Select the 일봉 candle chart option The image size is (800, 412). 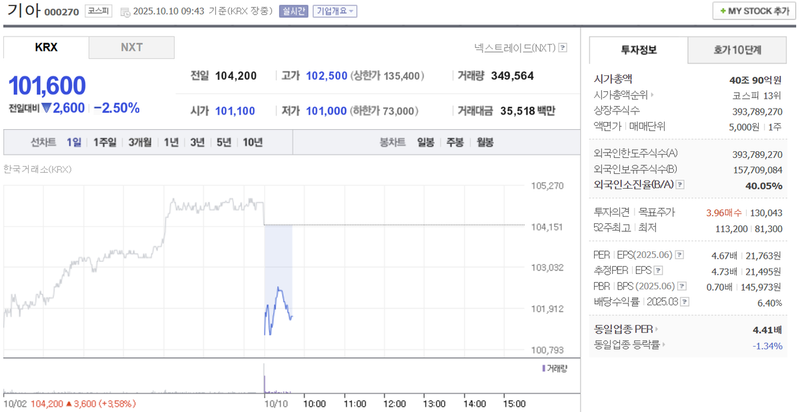click(x=426, y=142)
